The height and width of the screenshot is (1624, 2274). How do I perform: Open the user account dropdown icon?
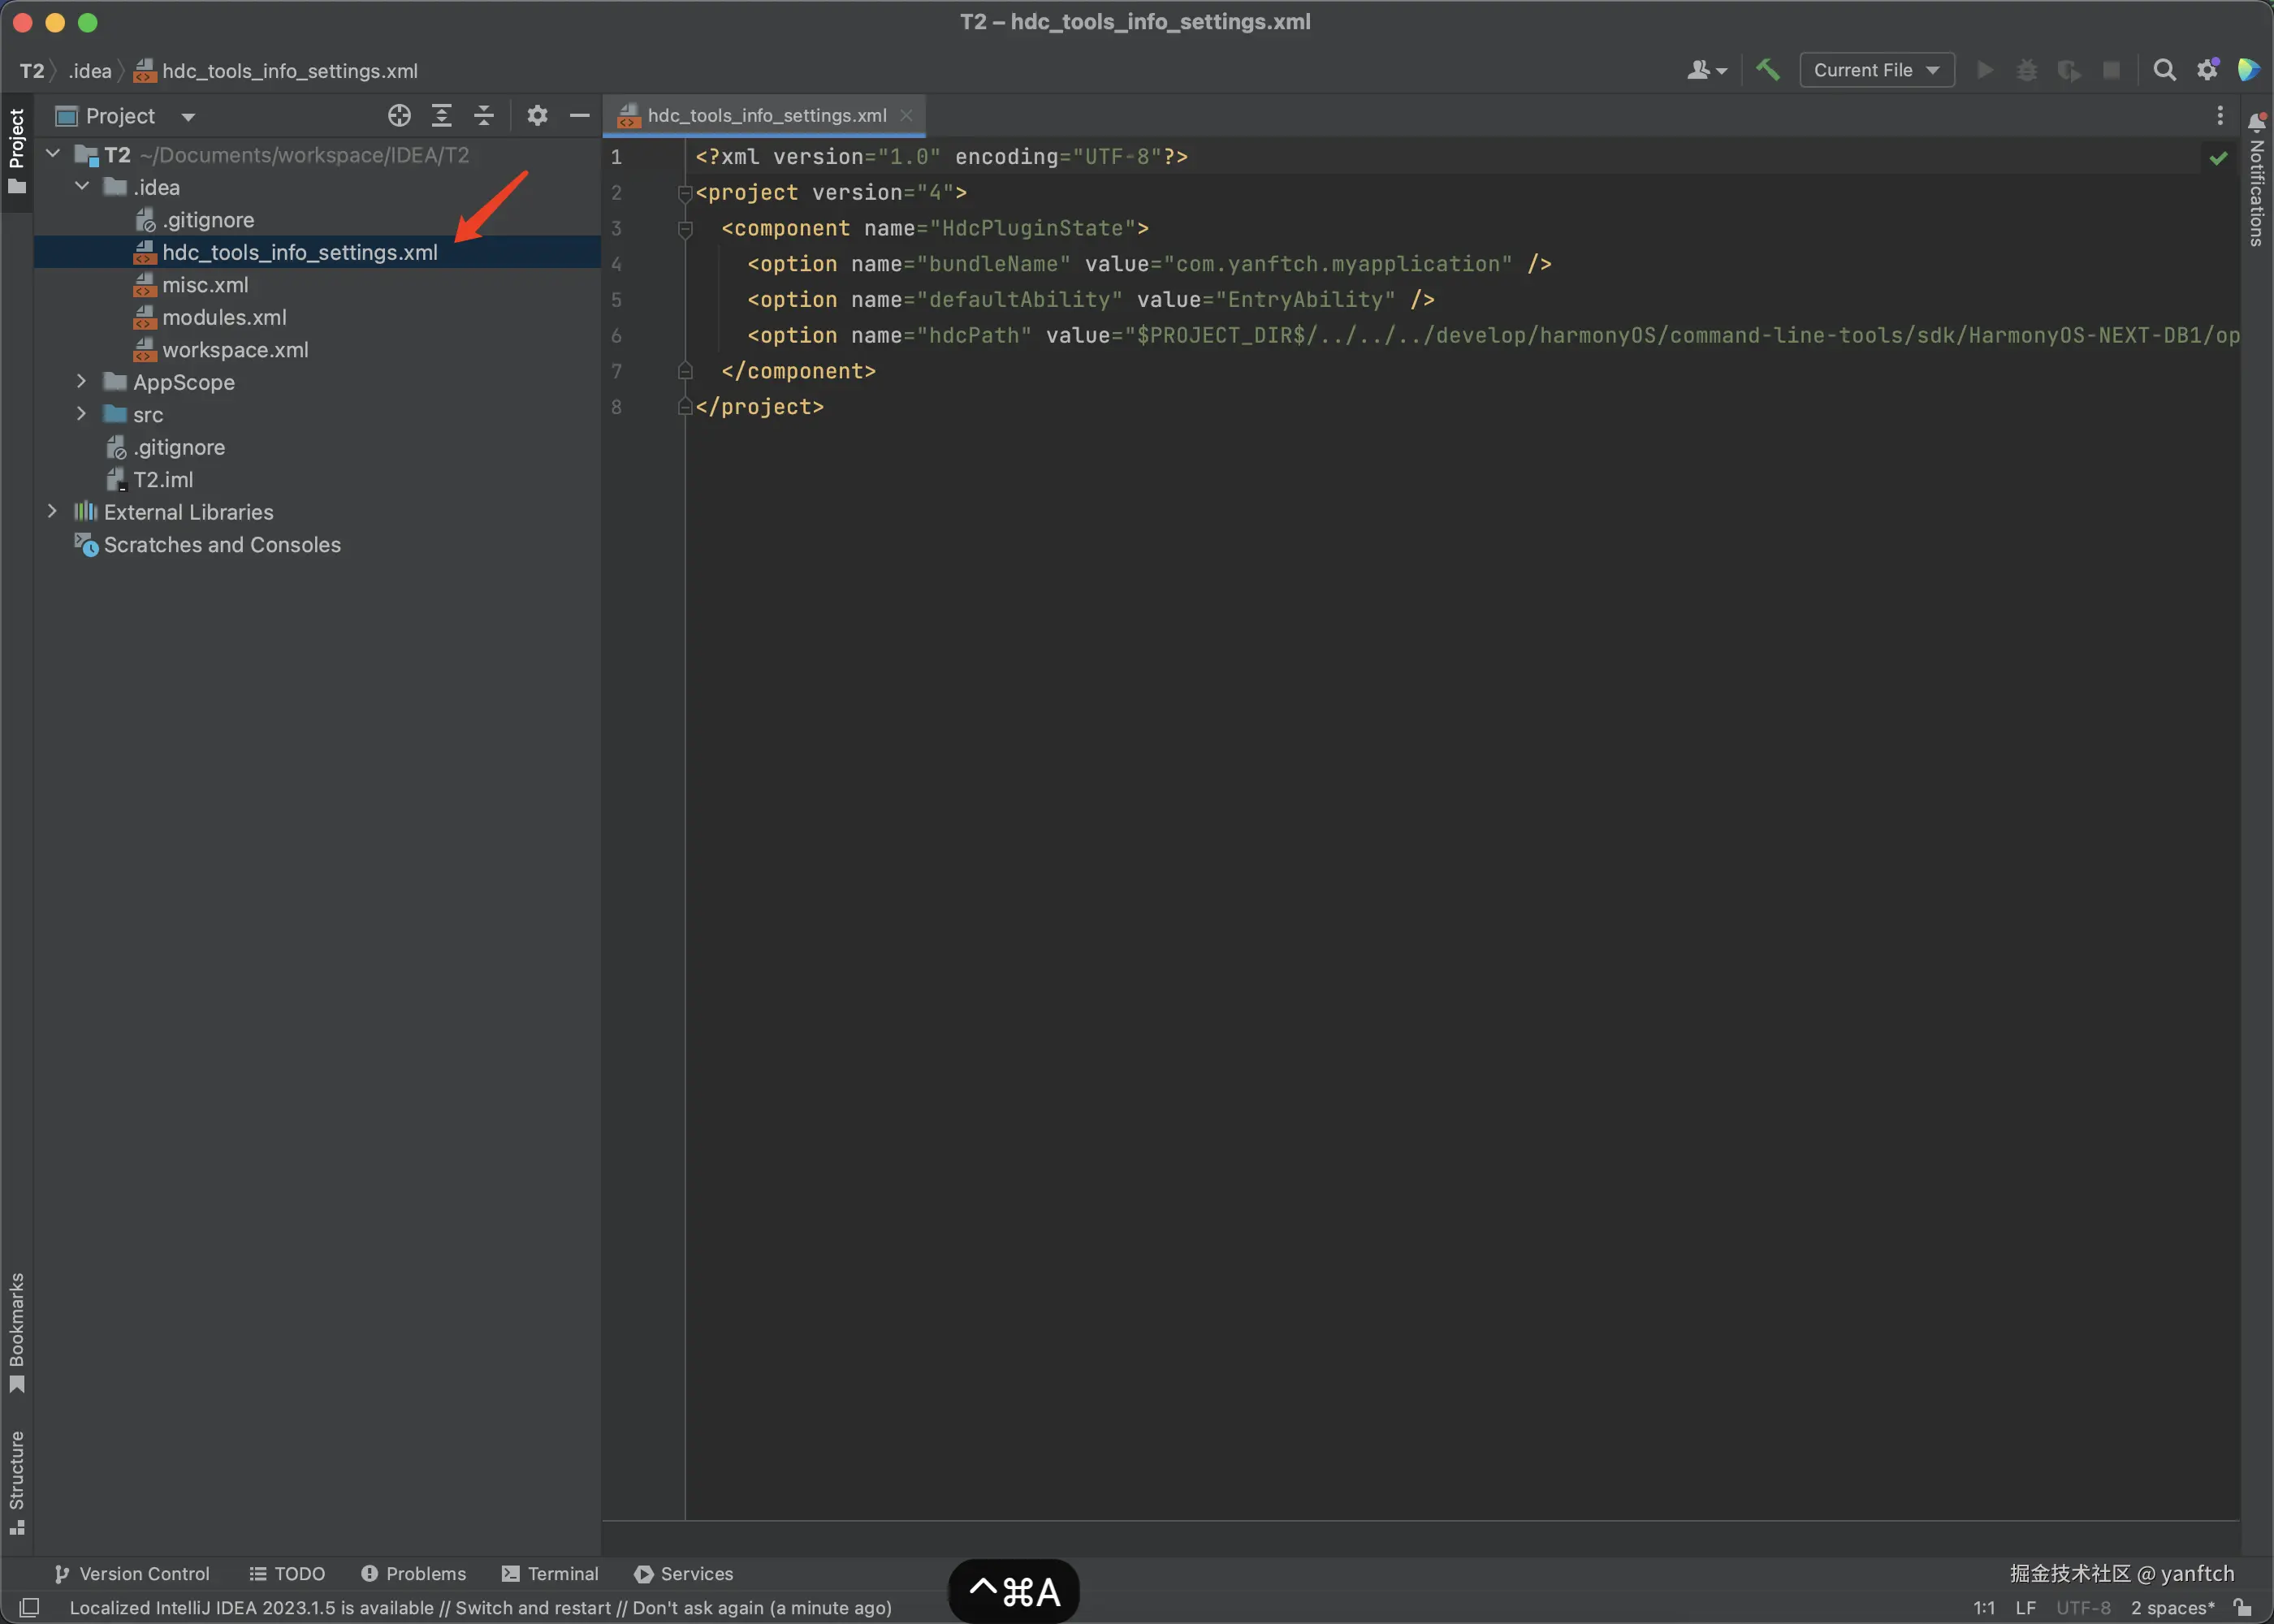(x=1706, y=70)
